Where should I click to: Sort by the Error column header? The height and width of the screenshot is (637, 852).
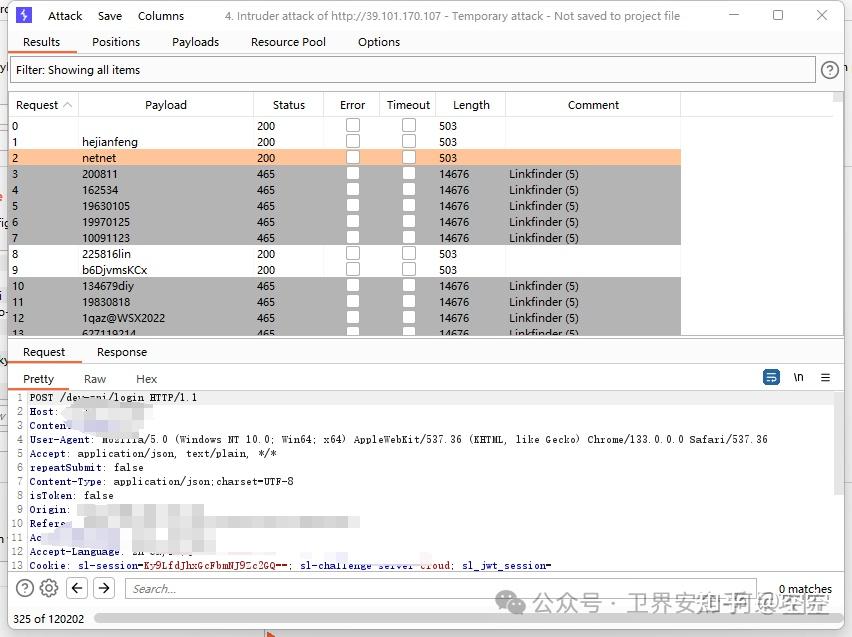[x=352, y=105]
